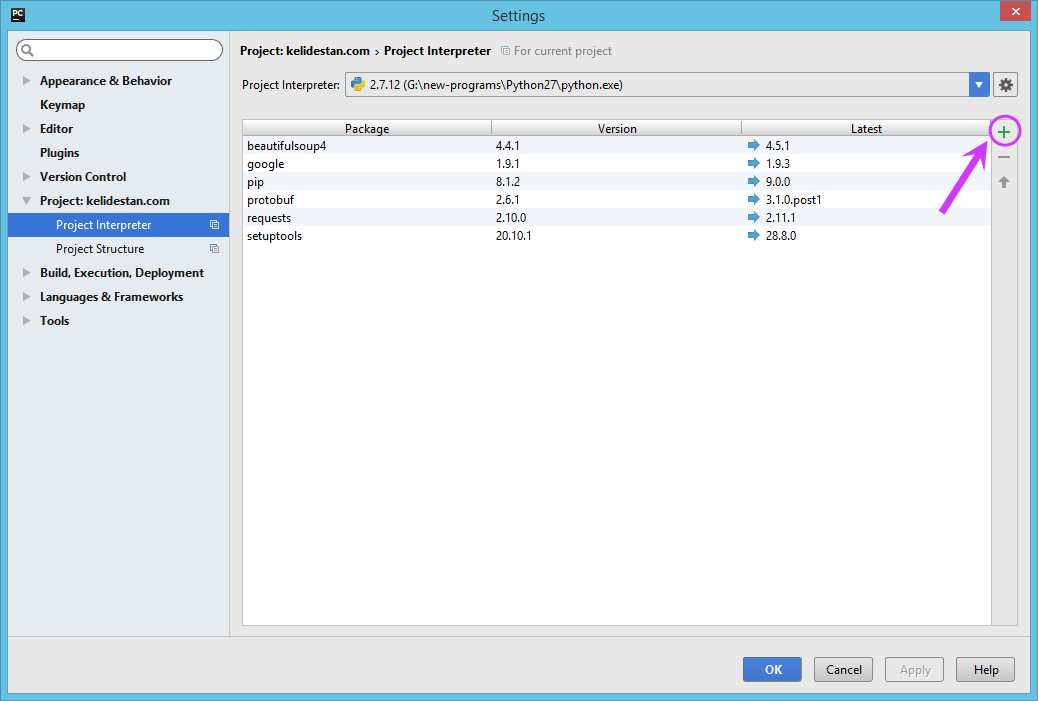Select the requests package row

tap(616, 217)
